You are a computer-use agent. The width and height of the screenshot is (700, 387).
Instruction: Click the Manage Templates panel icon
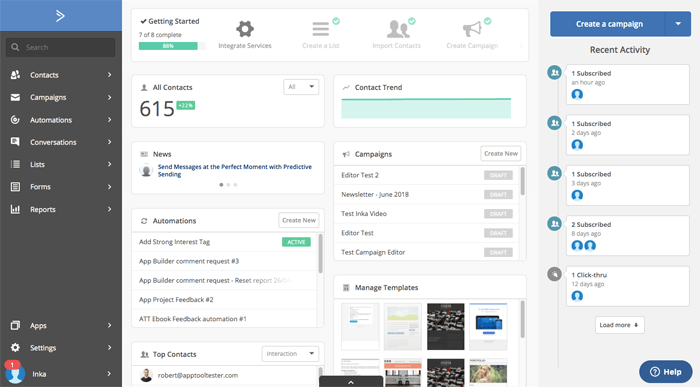[x=346, y=287]
